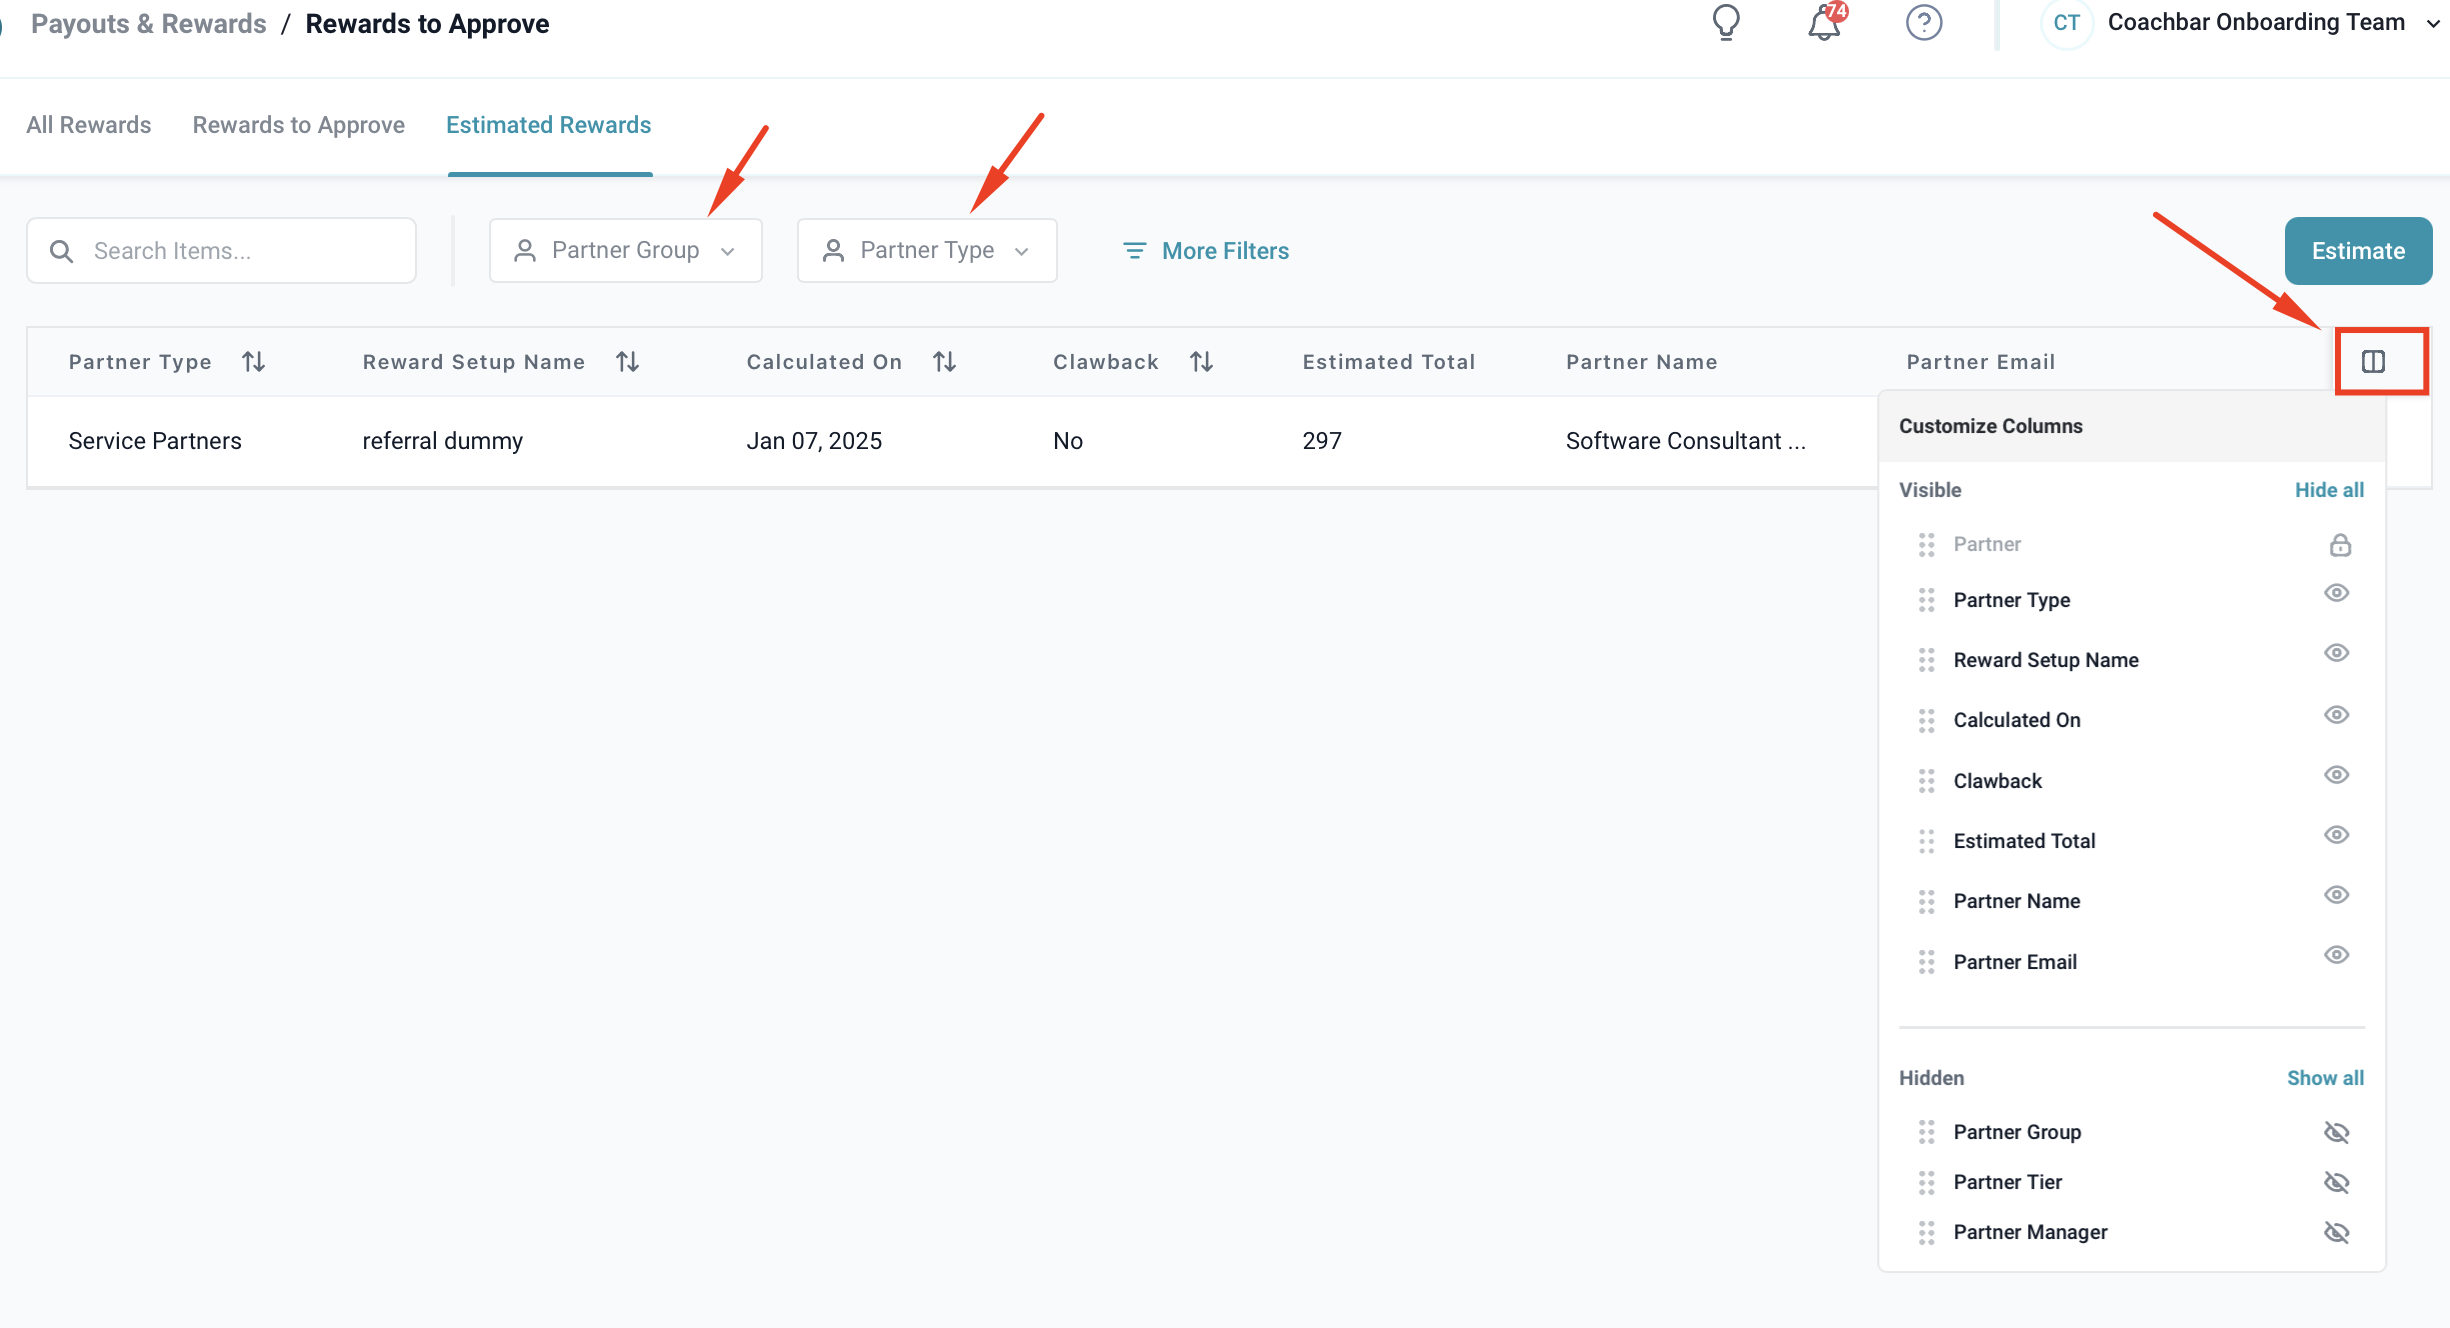Open the Partner Type filter dropdown
This screenshot has height=1328, width=2450.
pos(926,250)
